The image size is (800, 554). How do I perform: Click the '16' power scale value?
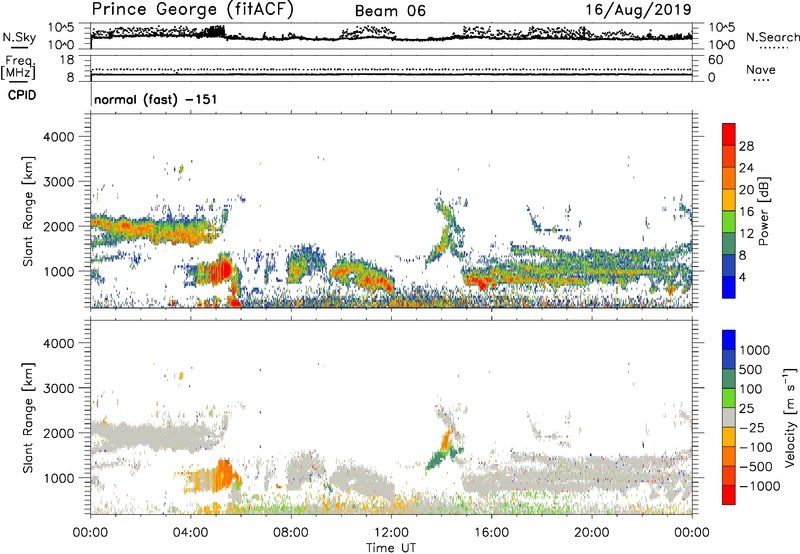[746, 212]
